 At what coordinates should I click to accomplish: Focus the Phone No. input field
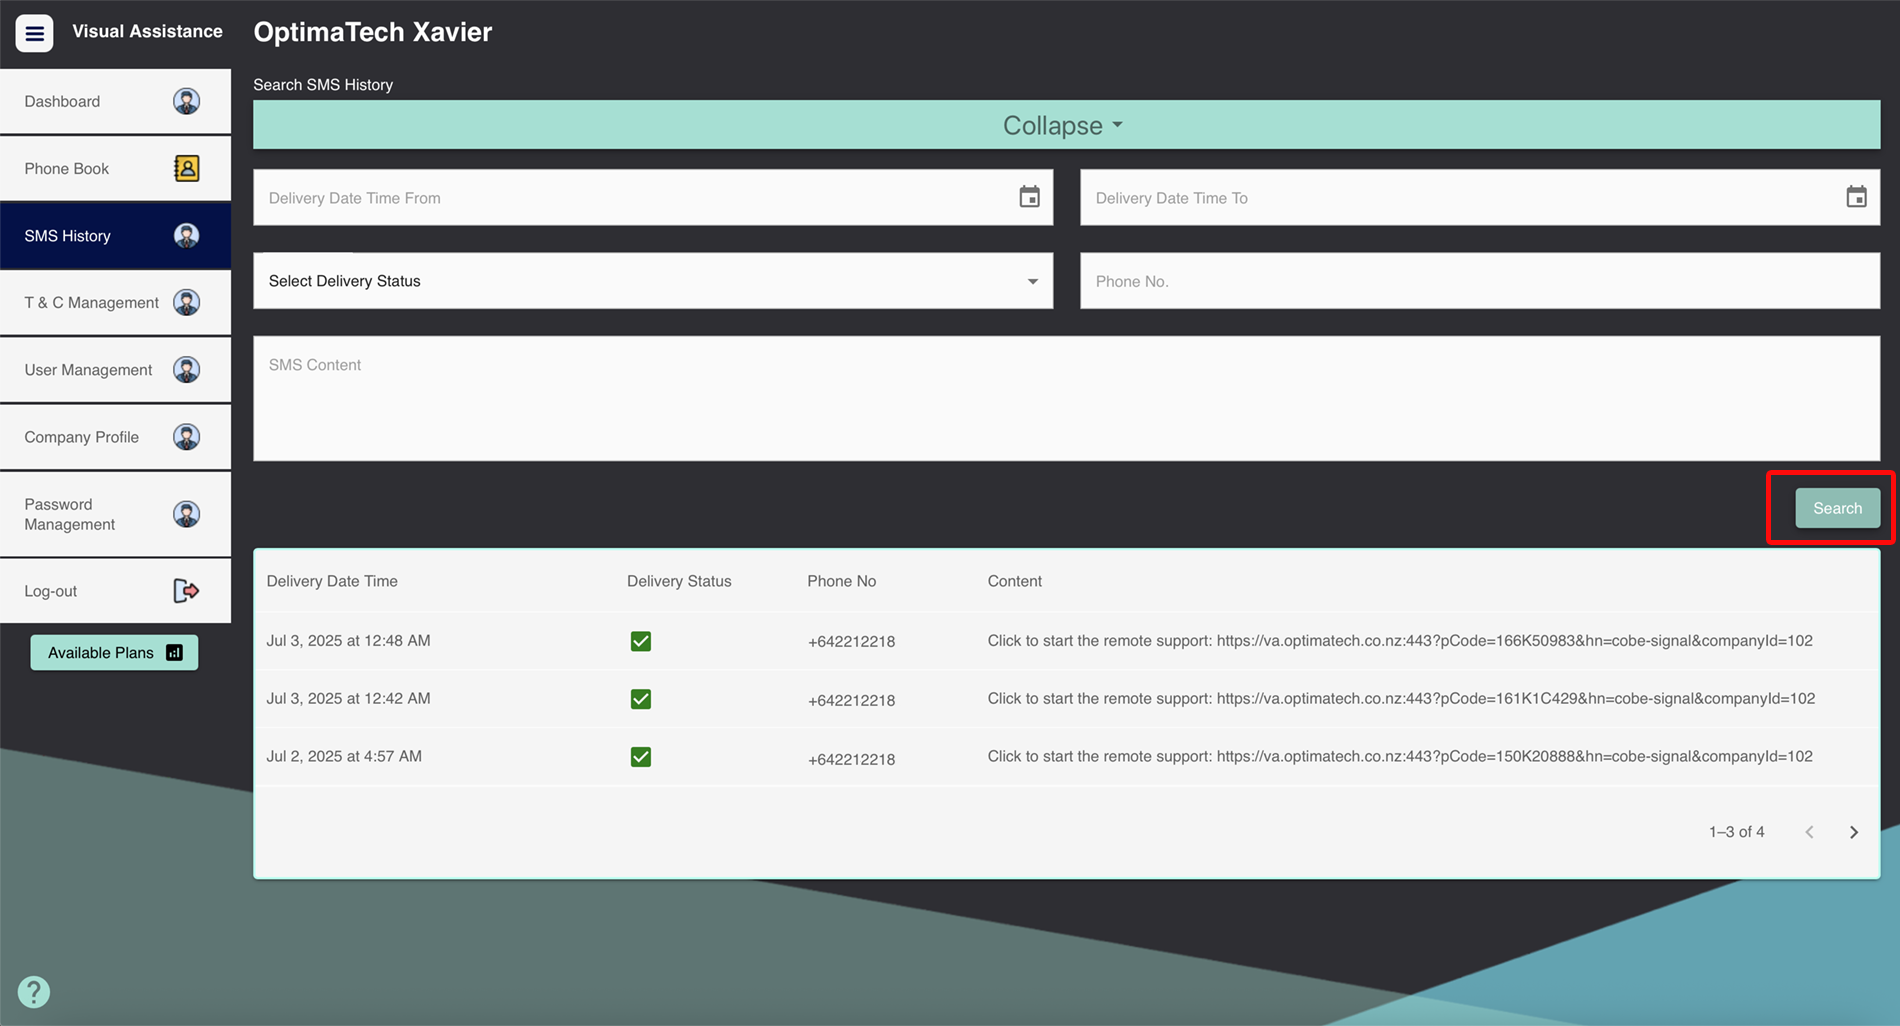click(1480, 281)
